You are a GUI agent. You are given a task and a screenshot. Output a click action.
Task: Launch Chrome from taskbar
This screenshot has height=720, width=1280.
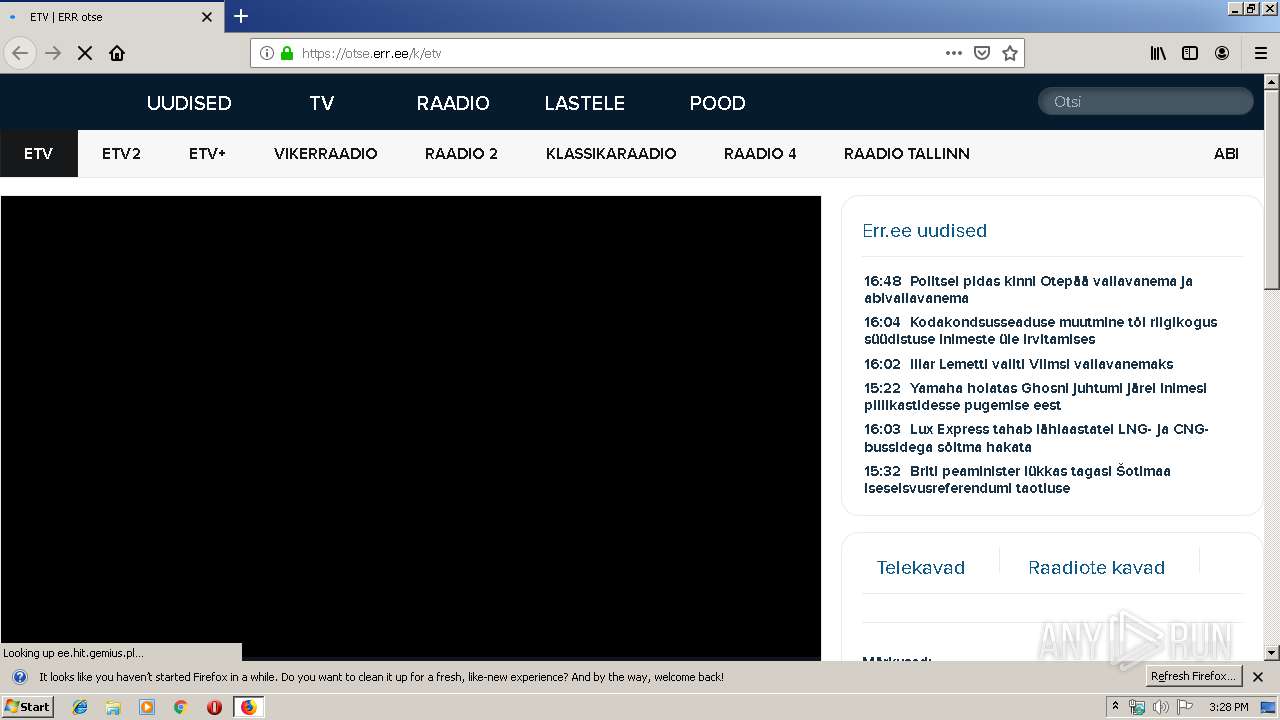180,707
